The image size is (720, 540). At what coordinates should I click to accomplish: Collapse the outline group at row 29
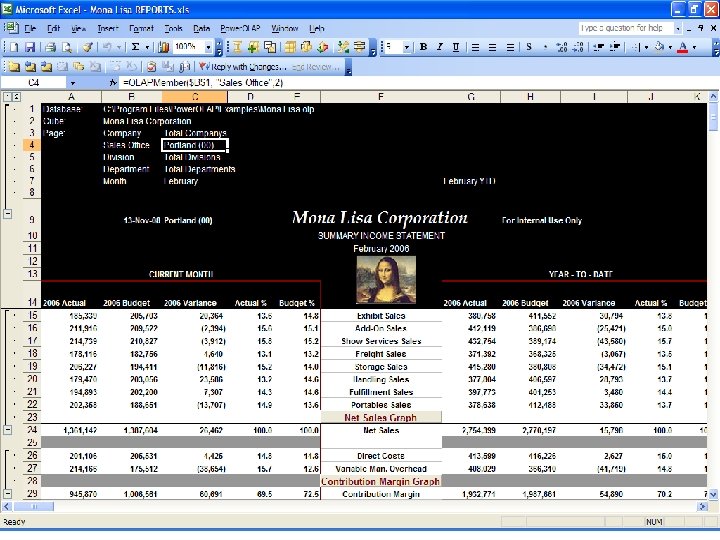click(7, 494)
